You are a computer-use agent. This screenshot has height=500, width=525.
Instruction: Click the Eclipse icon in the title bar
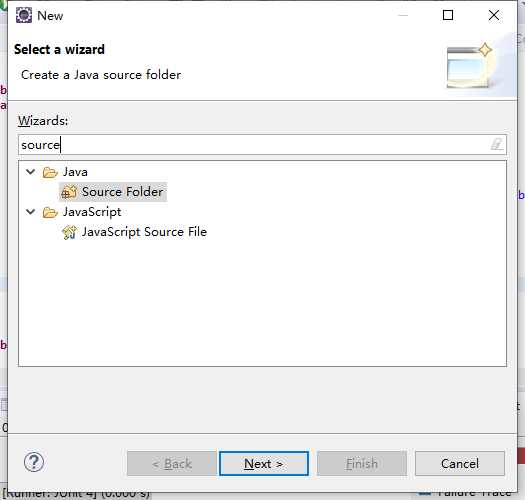click(24, 15)
